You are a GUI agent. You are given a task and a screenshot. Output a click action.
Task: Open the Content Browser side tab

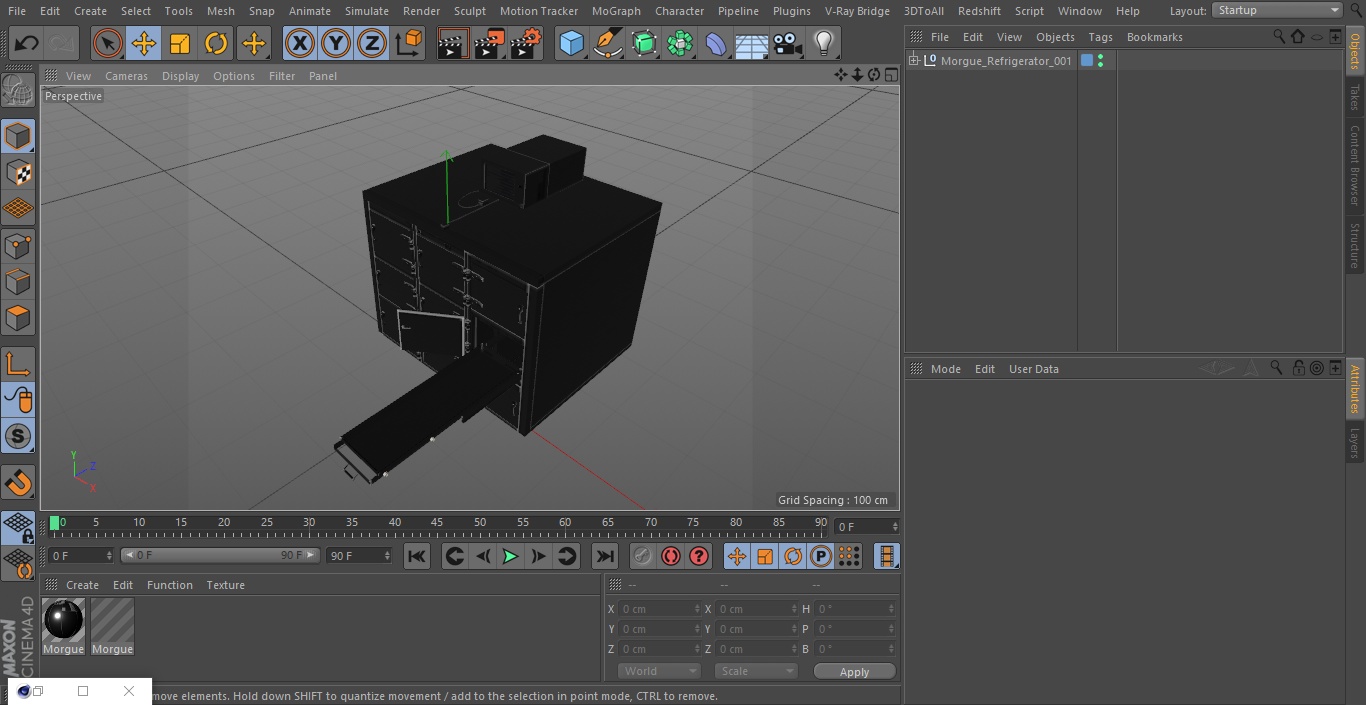tap(1355, 165)
